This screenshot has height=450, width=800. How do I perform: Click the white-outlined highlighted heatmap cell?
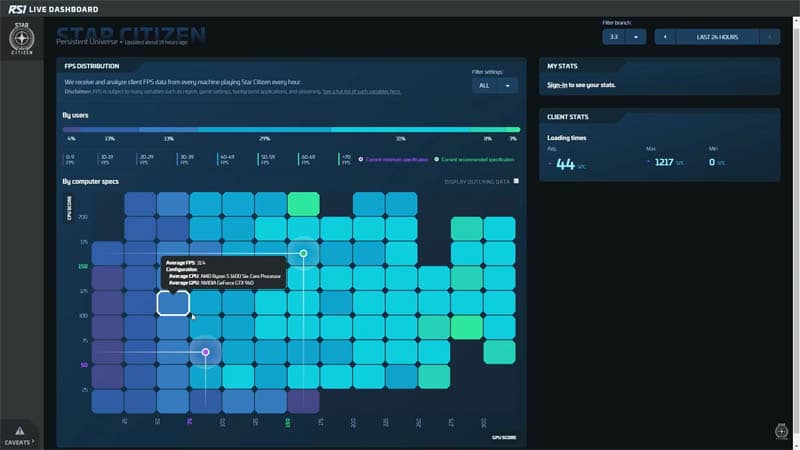pos(173,303)
